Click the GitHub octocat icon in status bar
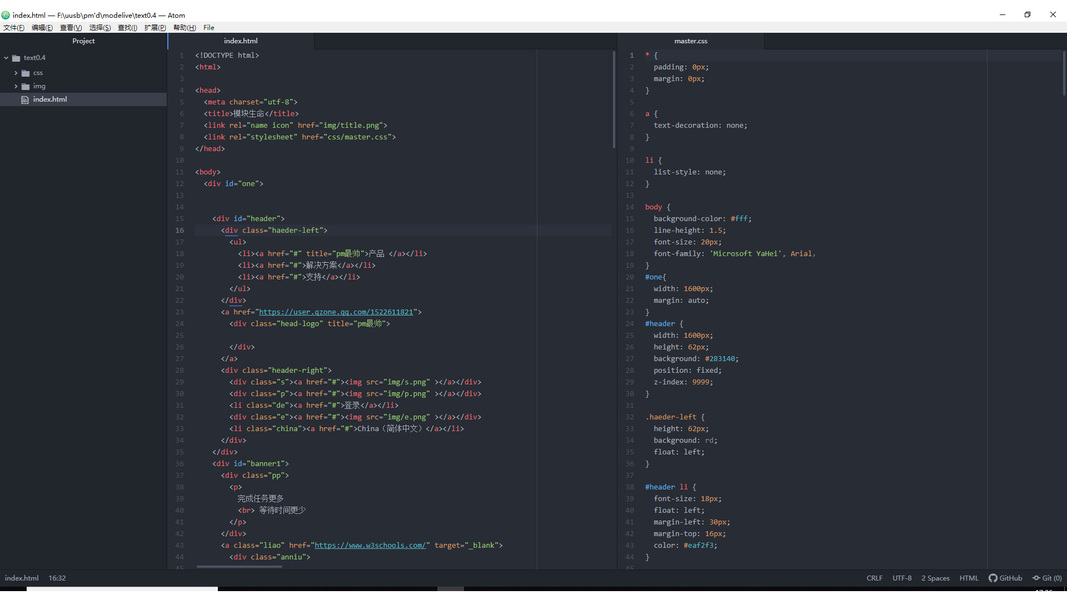 (x=993, y=578)
